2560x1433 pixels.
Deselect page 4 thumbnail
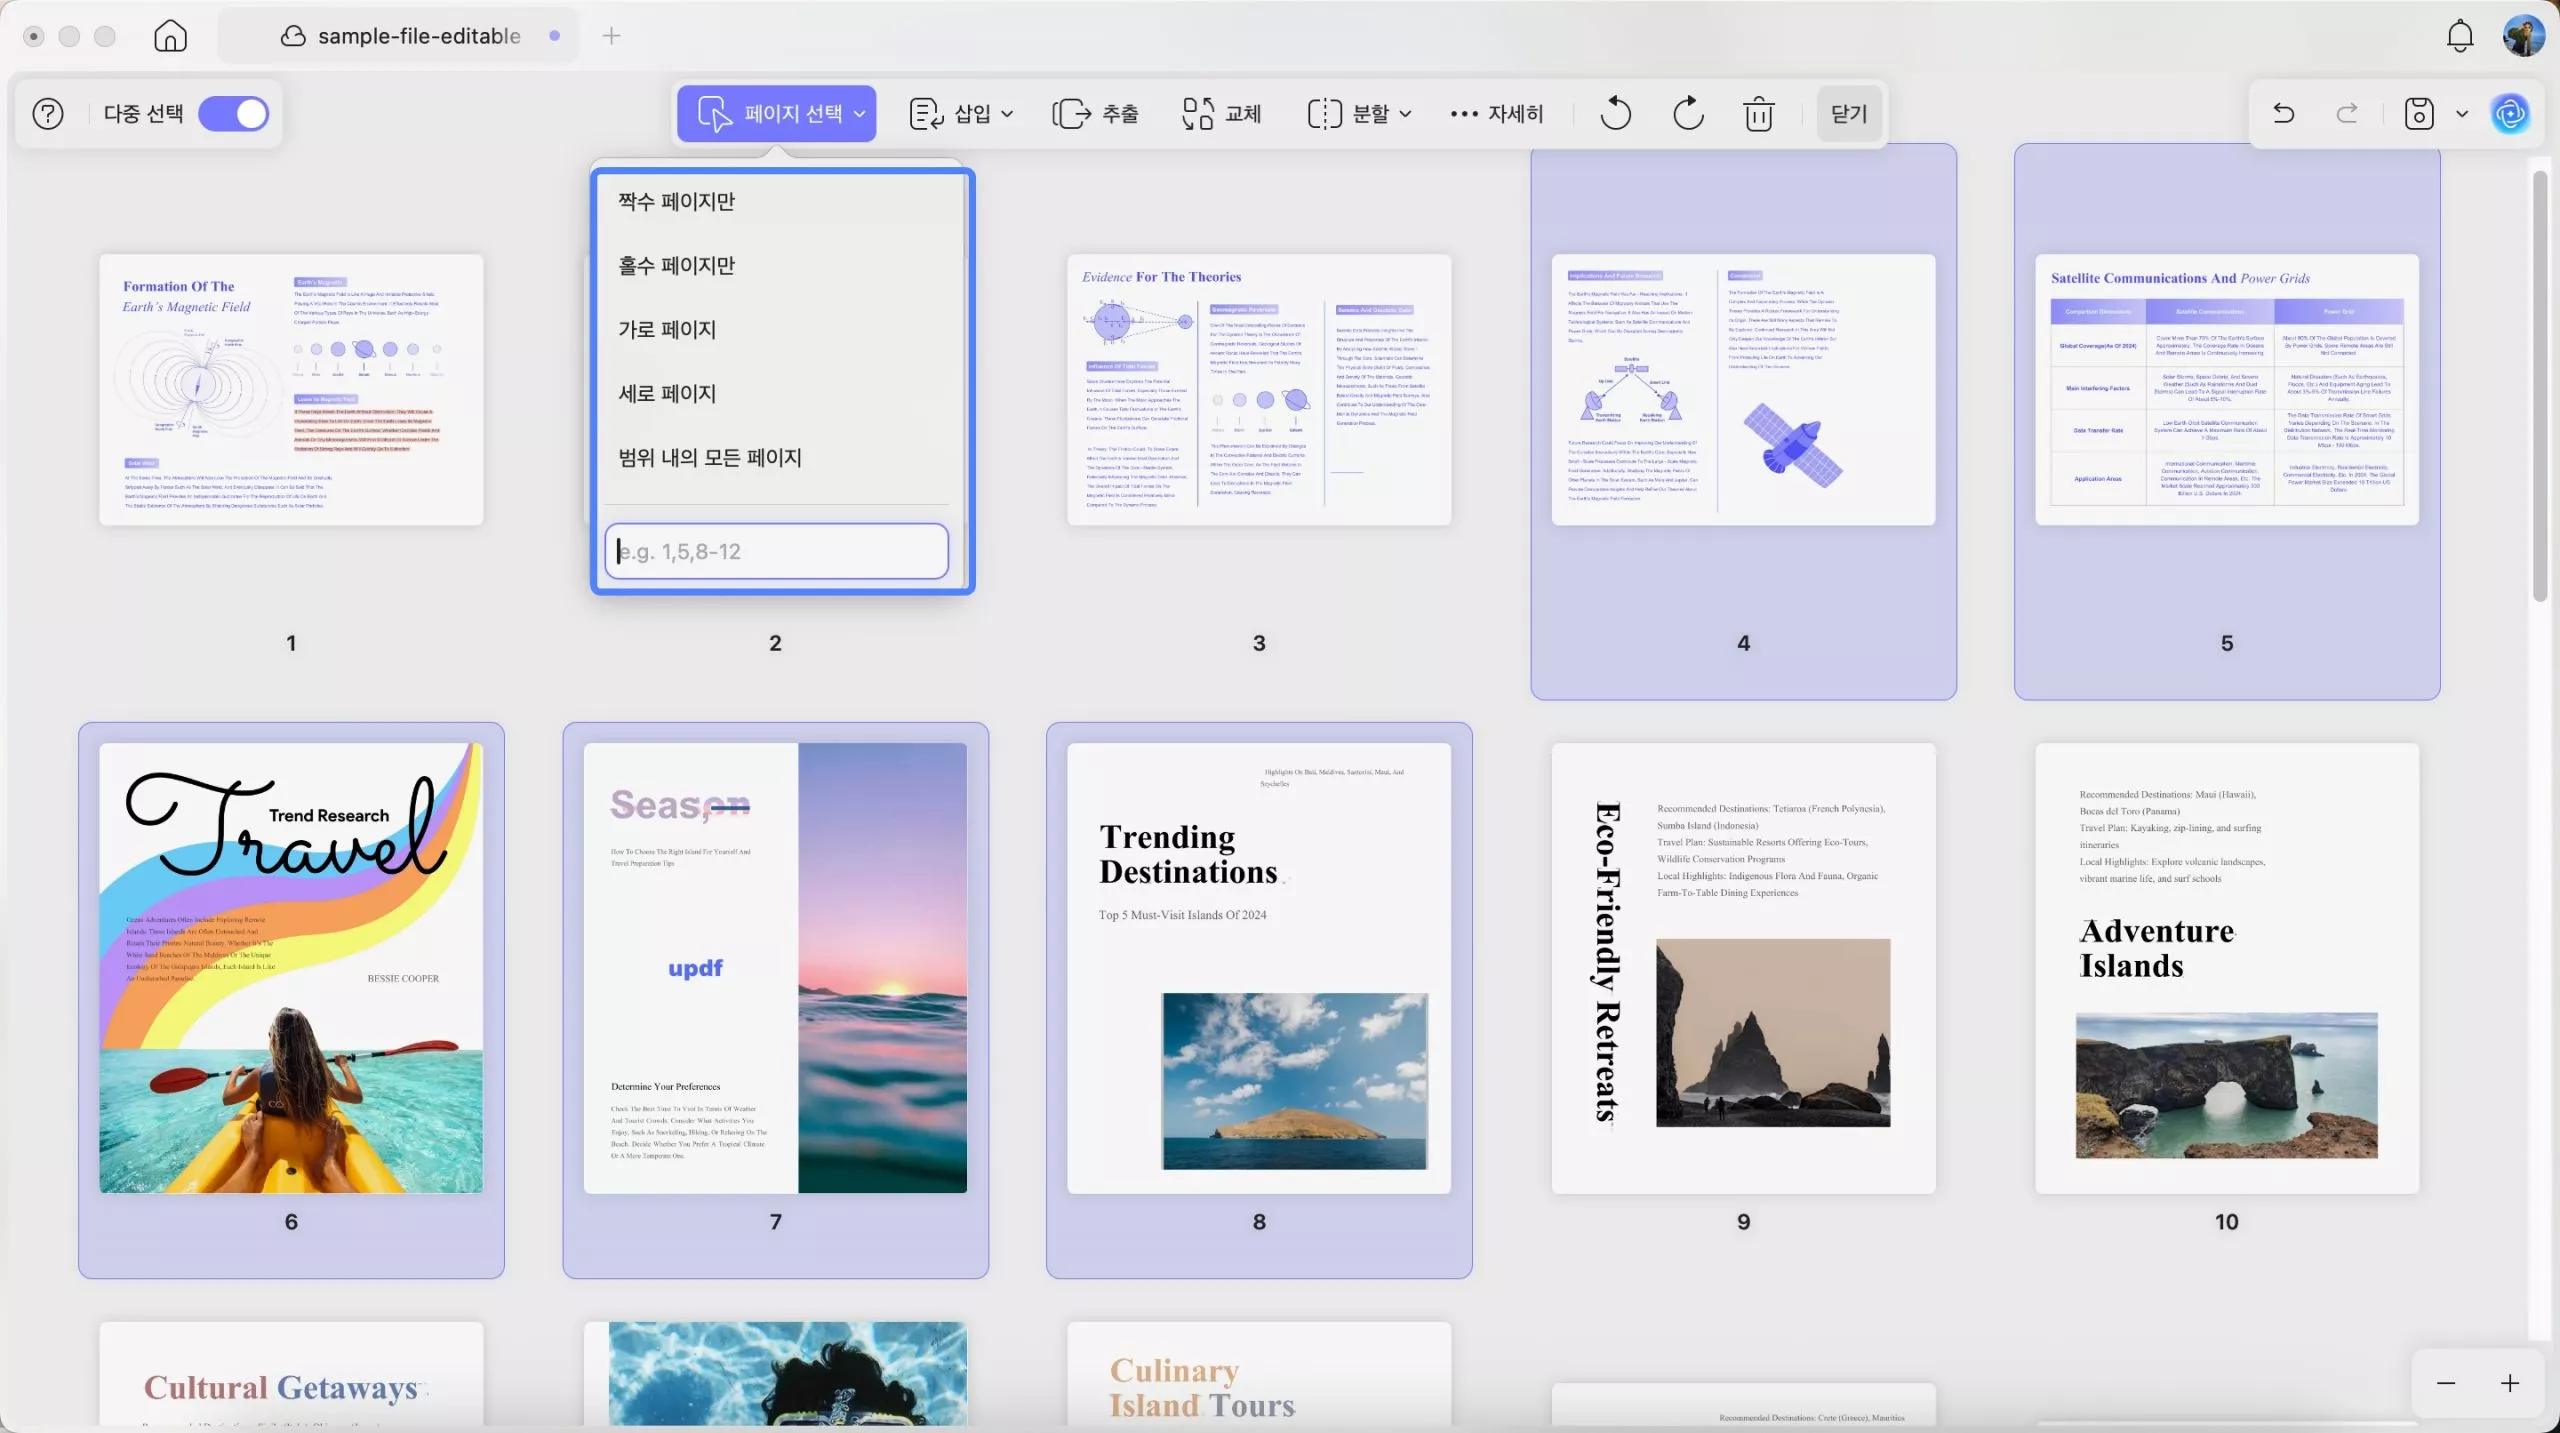(x=1743, y=390)
